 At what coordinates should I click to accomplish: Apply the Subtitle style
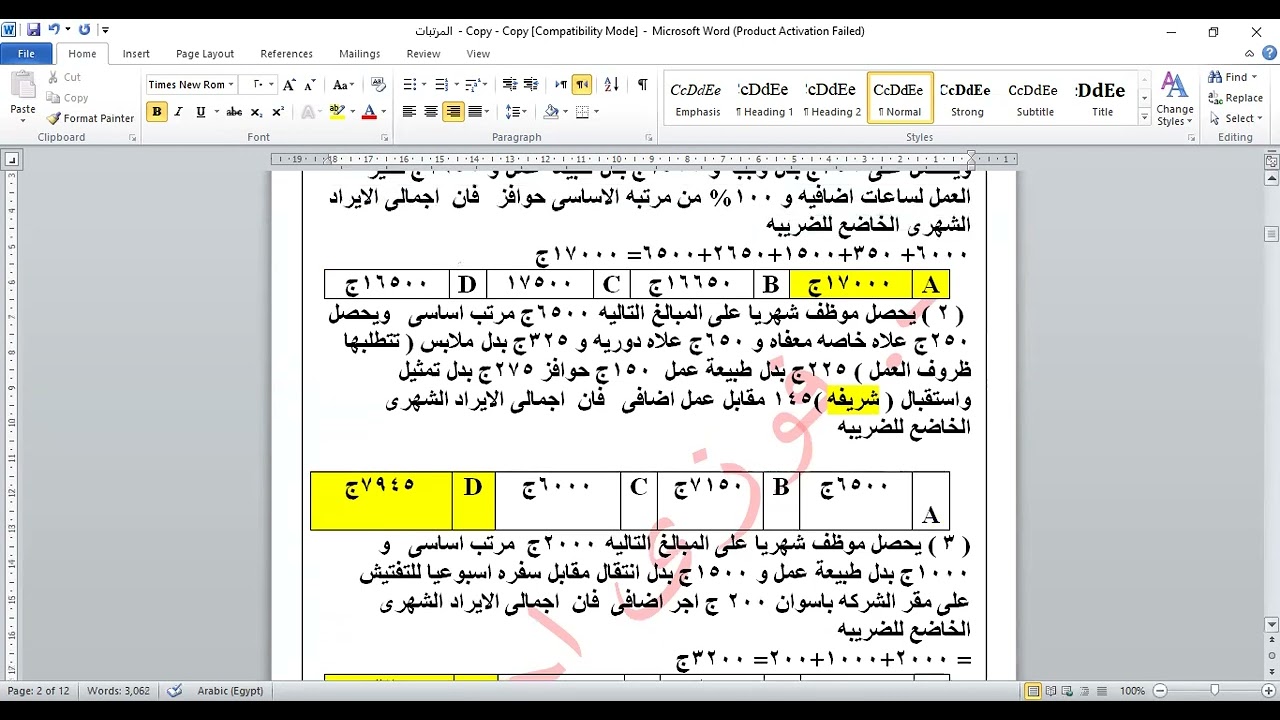click(x=1035, y=98)
